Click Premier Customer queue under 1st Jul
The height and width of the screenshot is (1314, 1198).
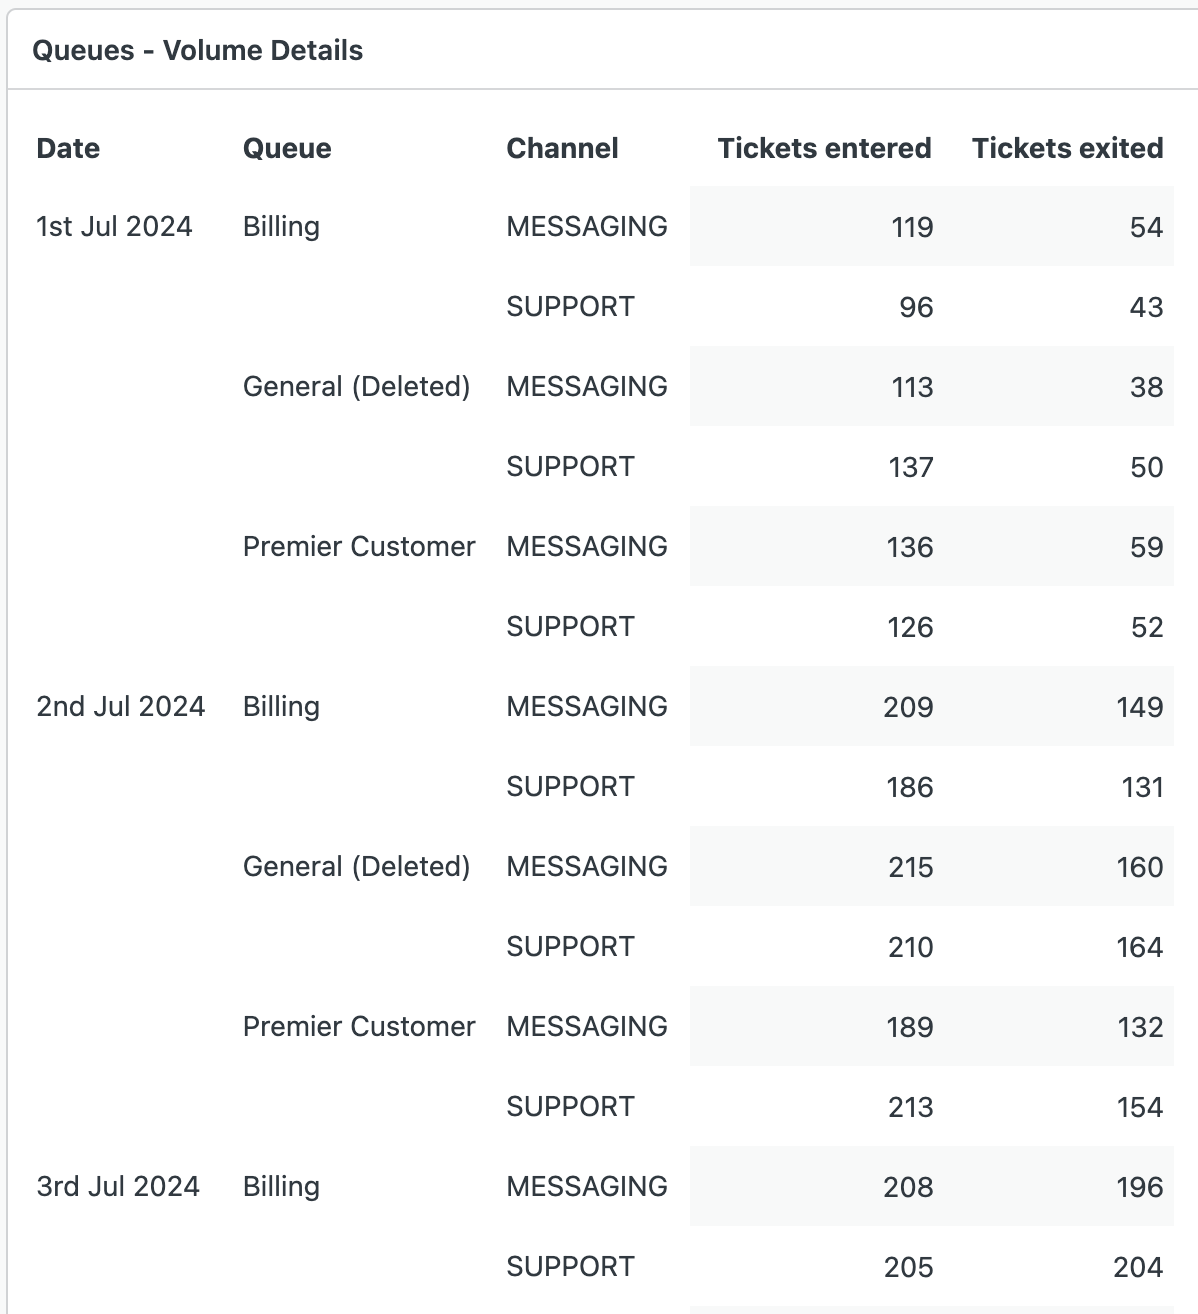click(x=359, y=546)
